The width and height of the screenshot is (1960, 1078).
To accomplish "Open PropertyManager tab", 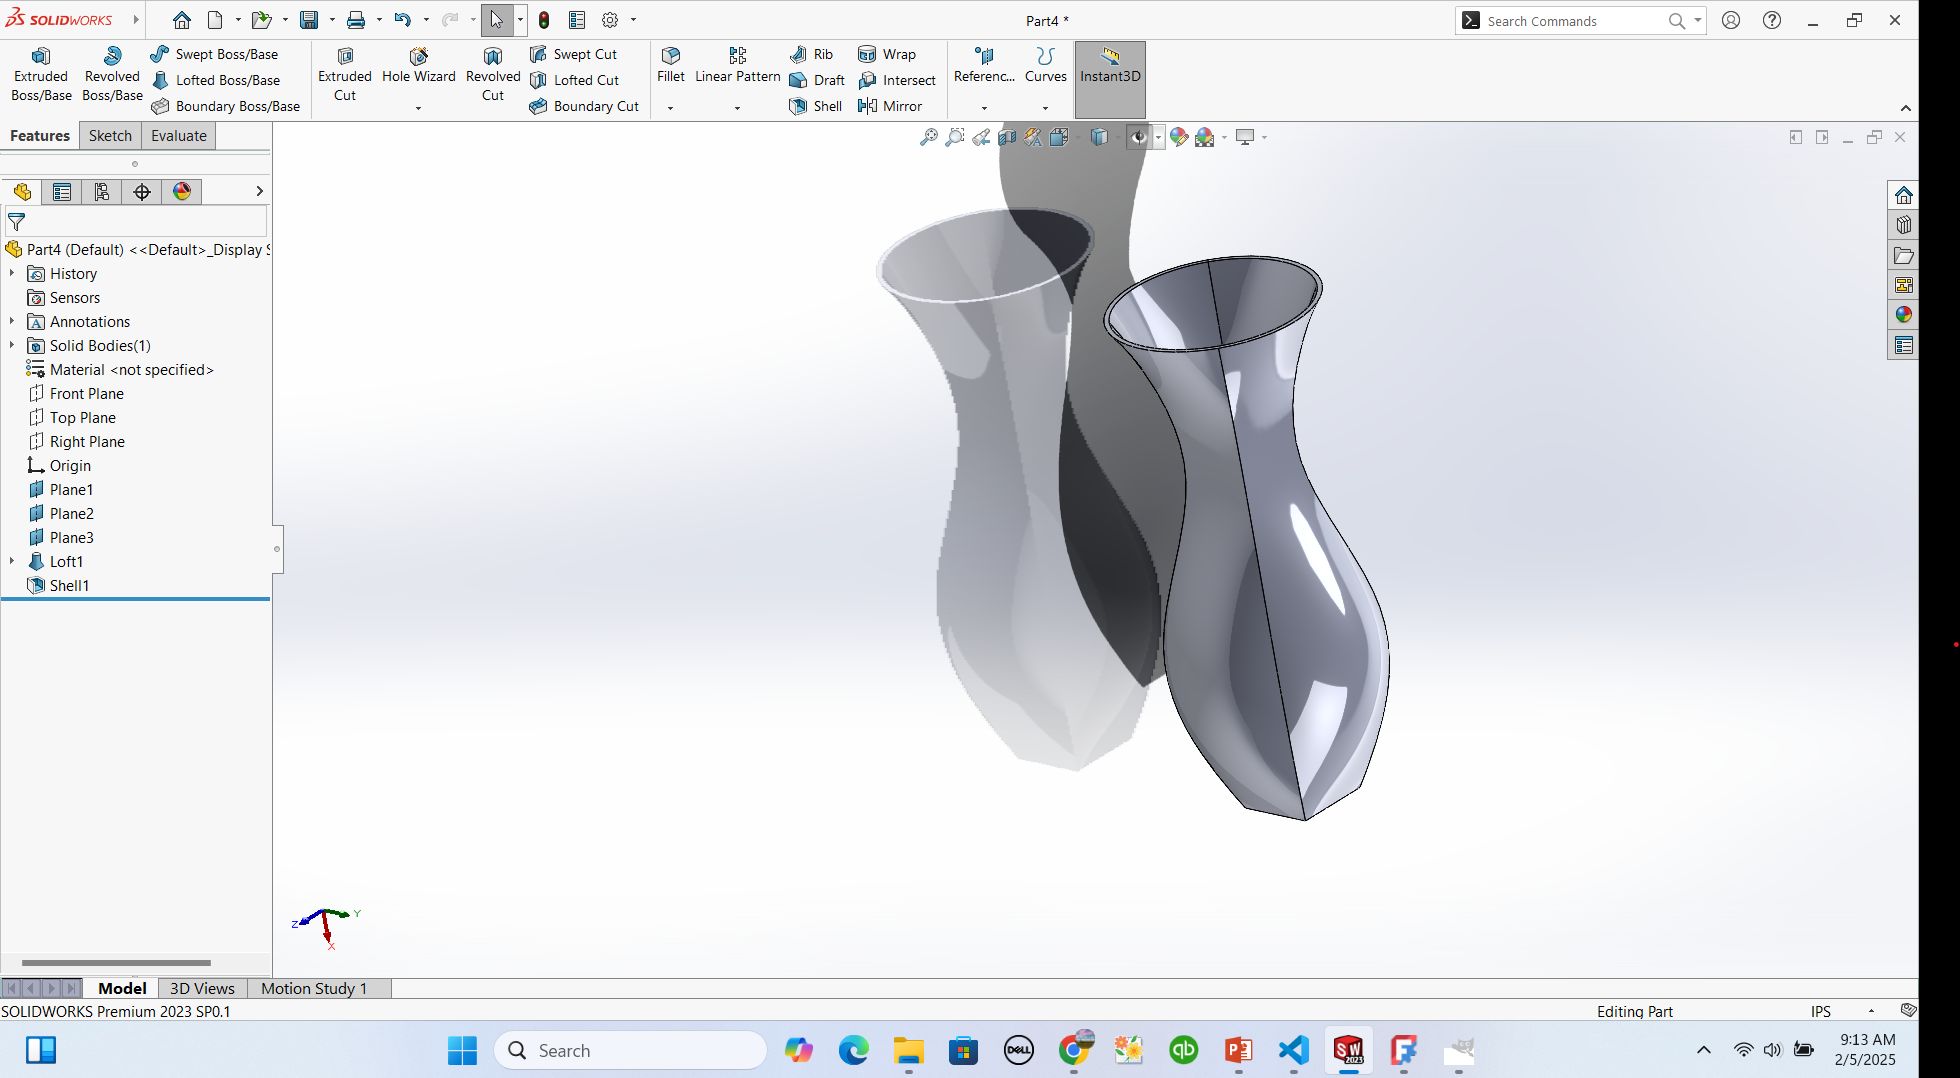I will (x=62, y=192).
